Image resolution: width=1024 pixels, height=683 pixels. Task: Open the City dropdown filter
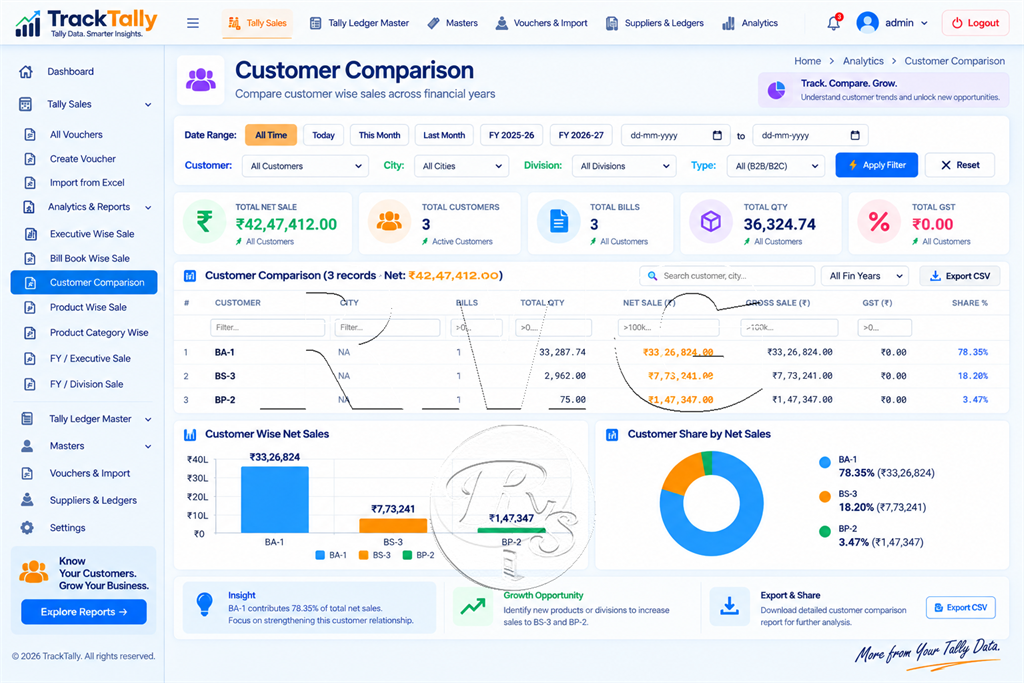(461, 166)
